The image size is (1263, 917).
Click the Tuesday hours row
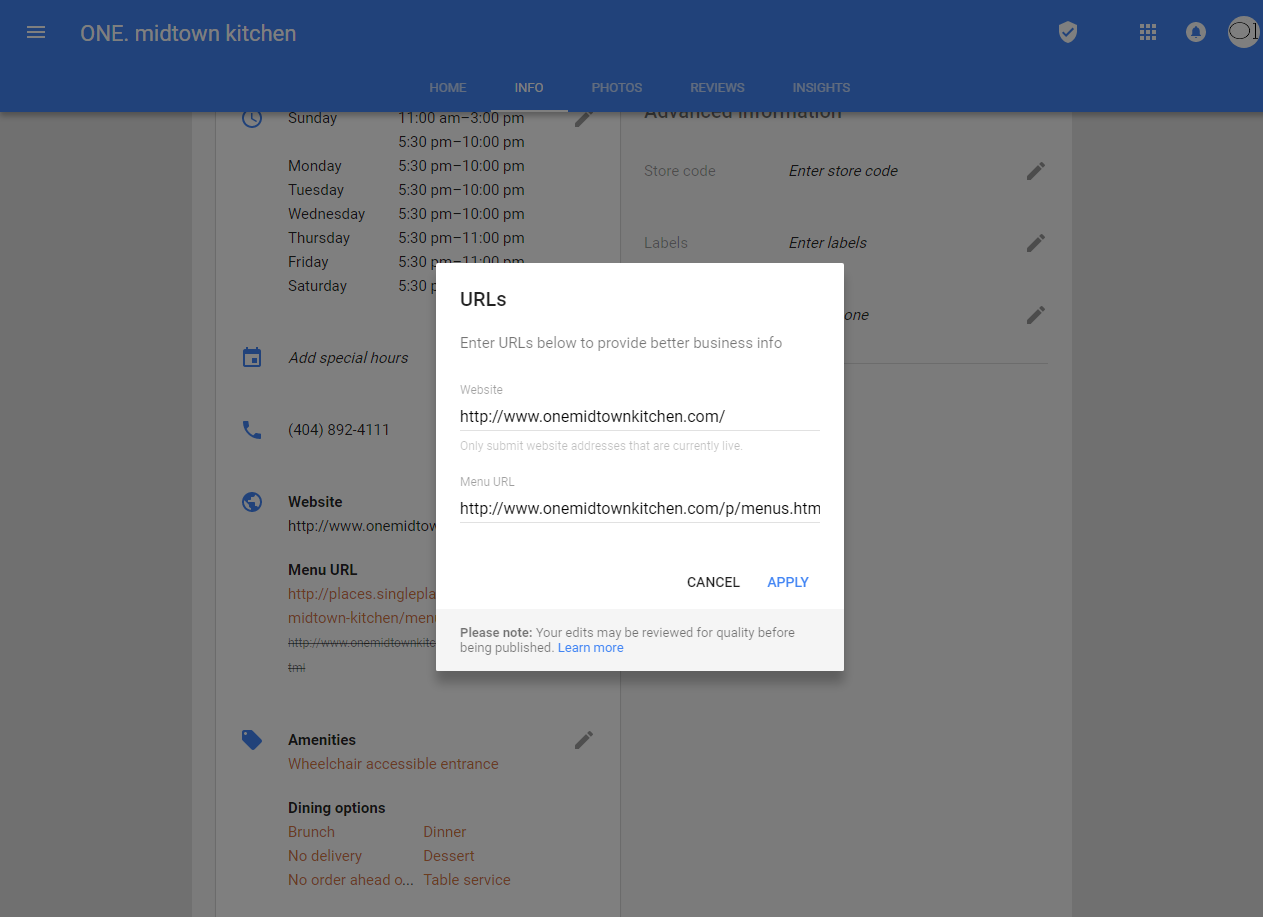click(406, 190)
